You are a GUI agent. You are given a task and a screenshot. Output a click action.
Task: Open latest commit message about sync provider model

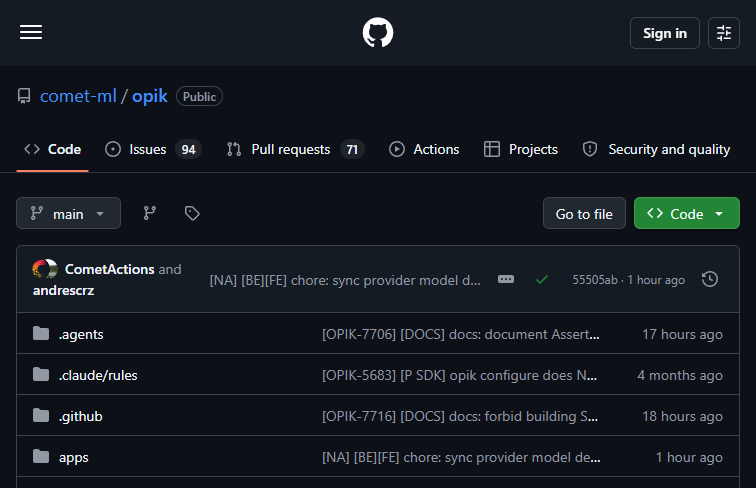(345, 280)
